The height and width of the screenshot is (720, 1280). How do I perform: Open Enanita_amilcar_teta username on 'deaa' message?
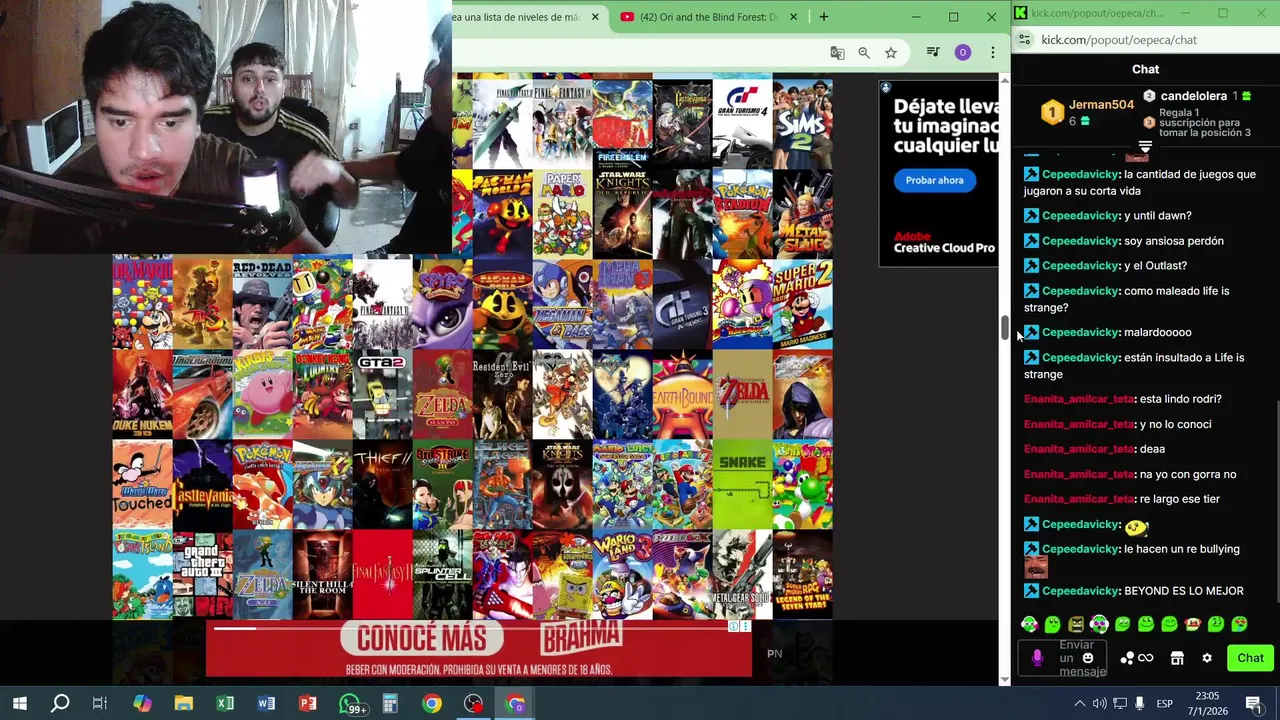tap(1079, 449)
